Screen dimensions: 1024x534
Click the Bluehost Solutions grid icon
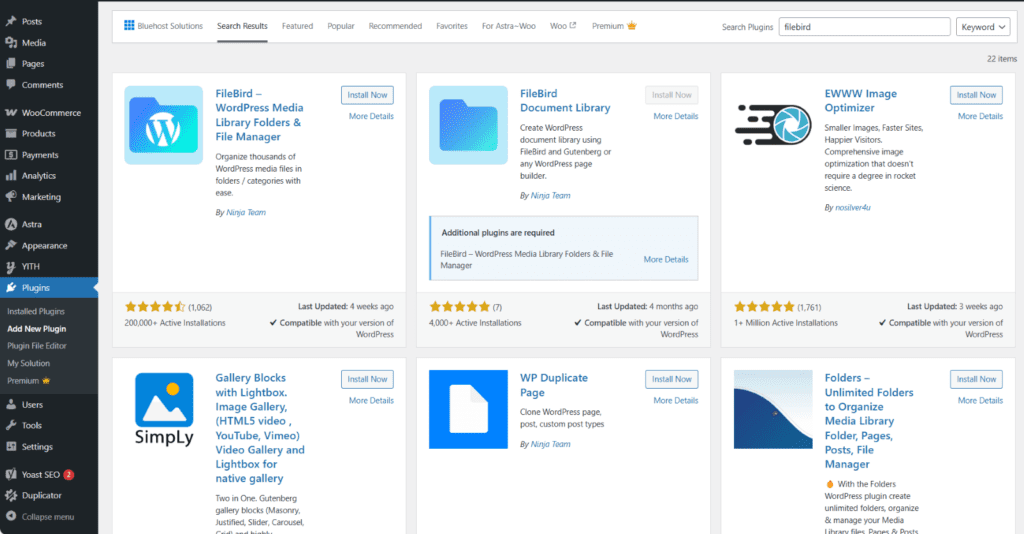[129, 25]
